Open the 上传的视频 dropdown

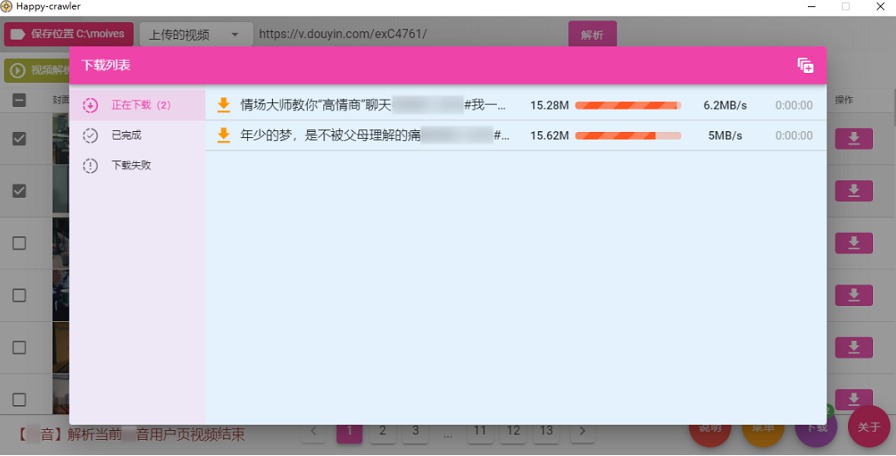coord(195,34)
